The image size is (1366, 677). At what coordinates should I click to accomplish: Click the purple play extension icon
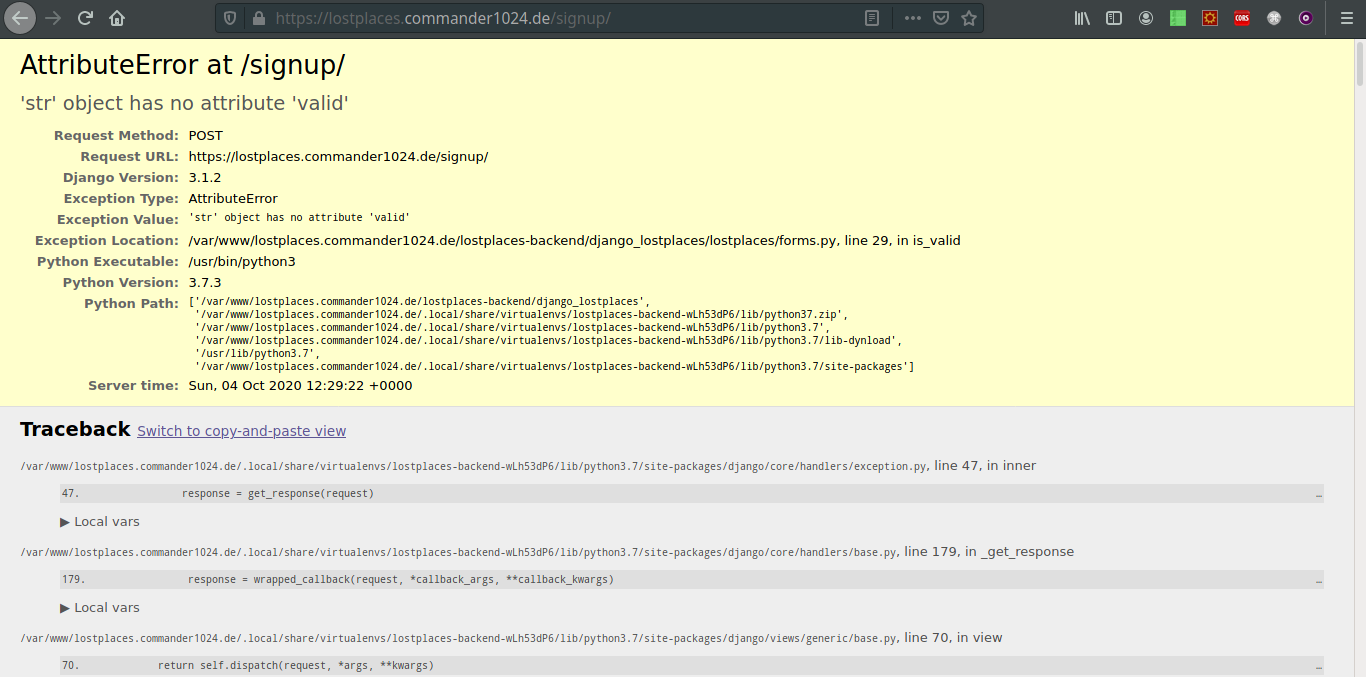1306,18
